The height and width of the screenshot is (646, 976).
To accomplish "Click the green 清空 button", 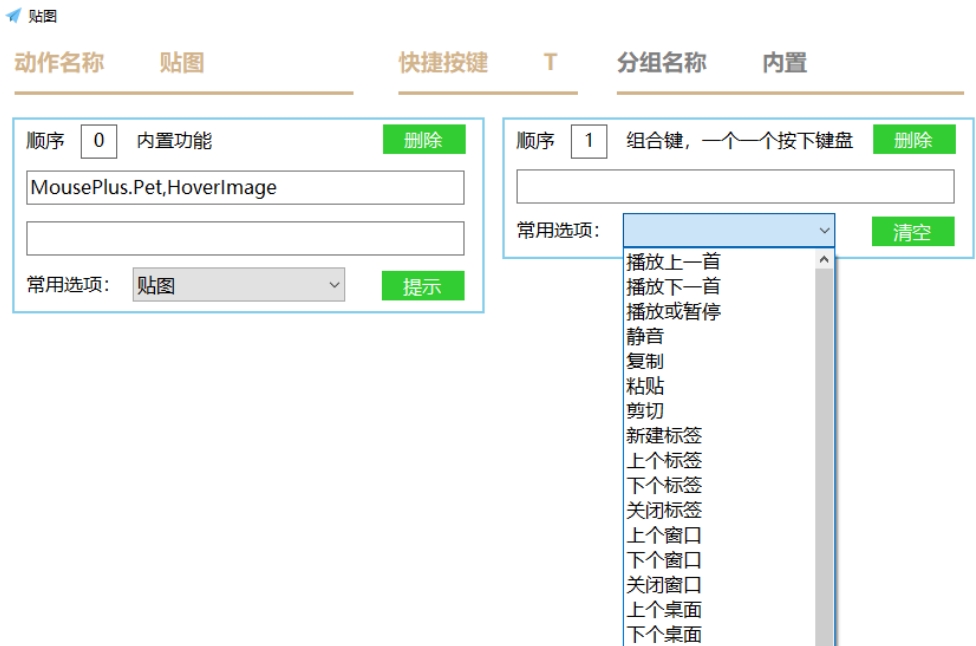I will click(912, 233).
